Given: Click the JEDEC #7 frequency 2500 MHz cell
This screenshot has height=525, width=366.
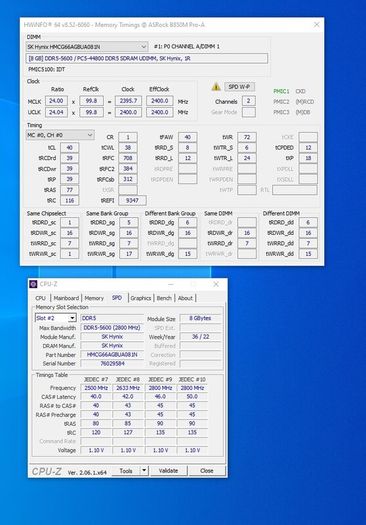Looking at the screenshot, I should pos(96,388).
